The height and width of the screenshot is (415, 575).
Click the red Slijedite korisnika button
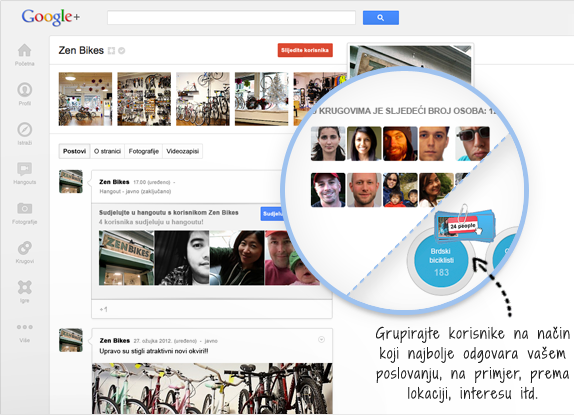[305, 50]
